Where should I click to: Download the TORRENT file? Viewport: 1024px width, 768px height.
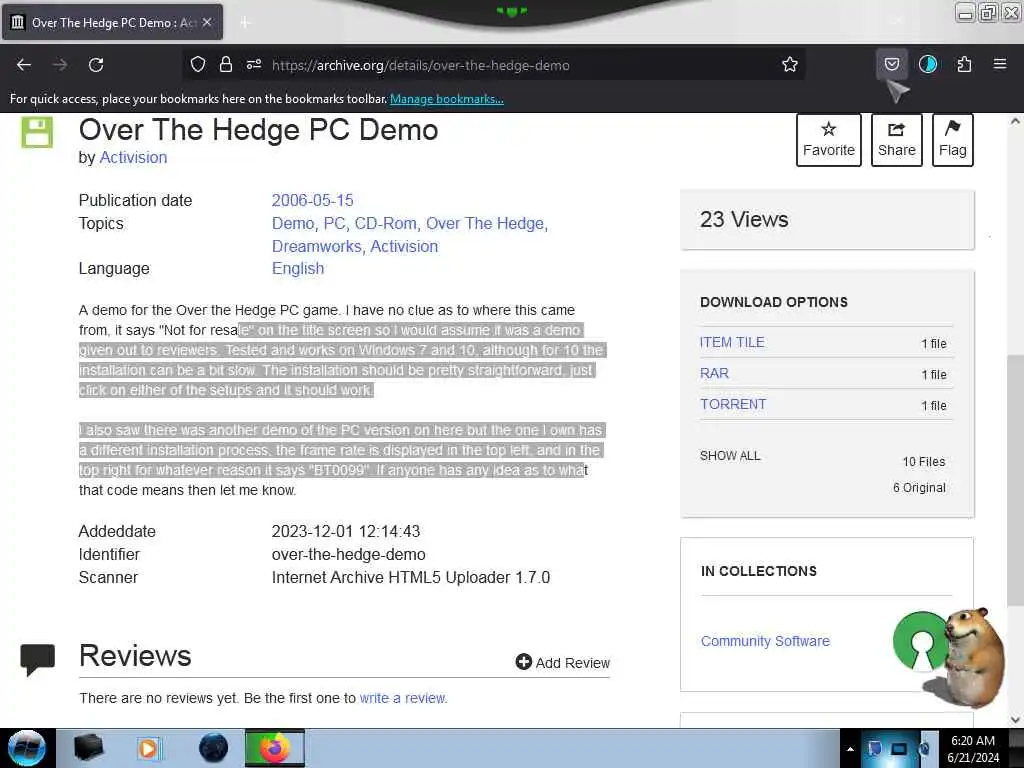(733, 404)
